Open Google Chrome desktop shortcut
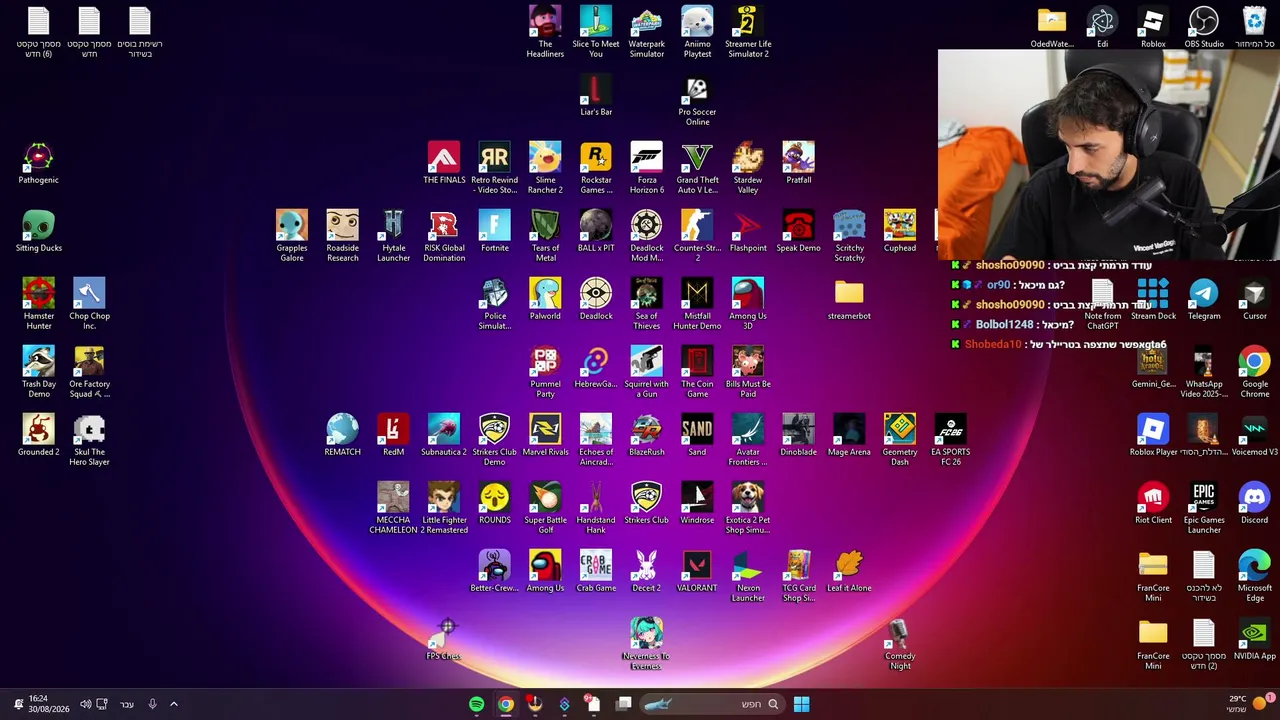Screen dimensions: 1280x720 pos(1254,372)
